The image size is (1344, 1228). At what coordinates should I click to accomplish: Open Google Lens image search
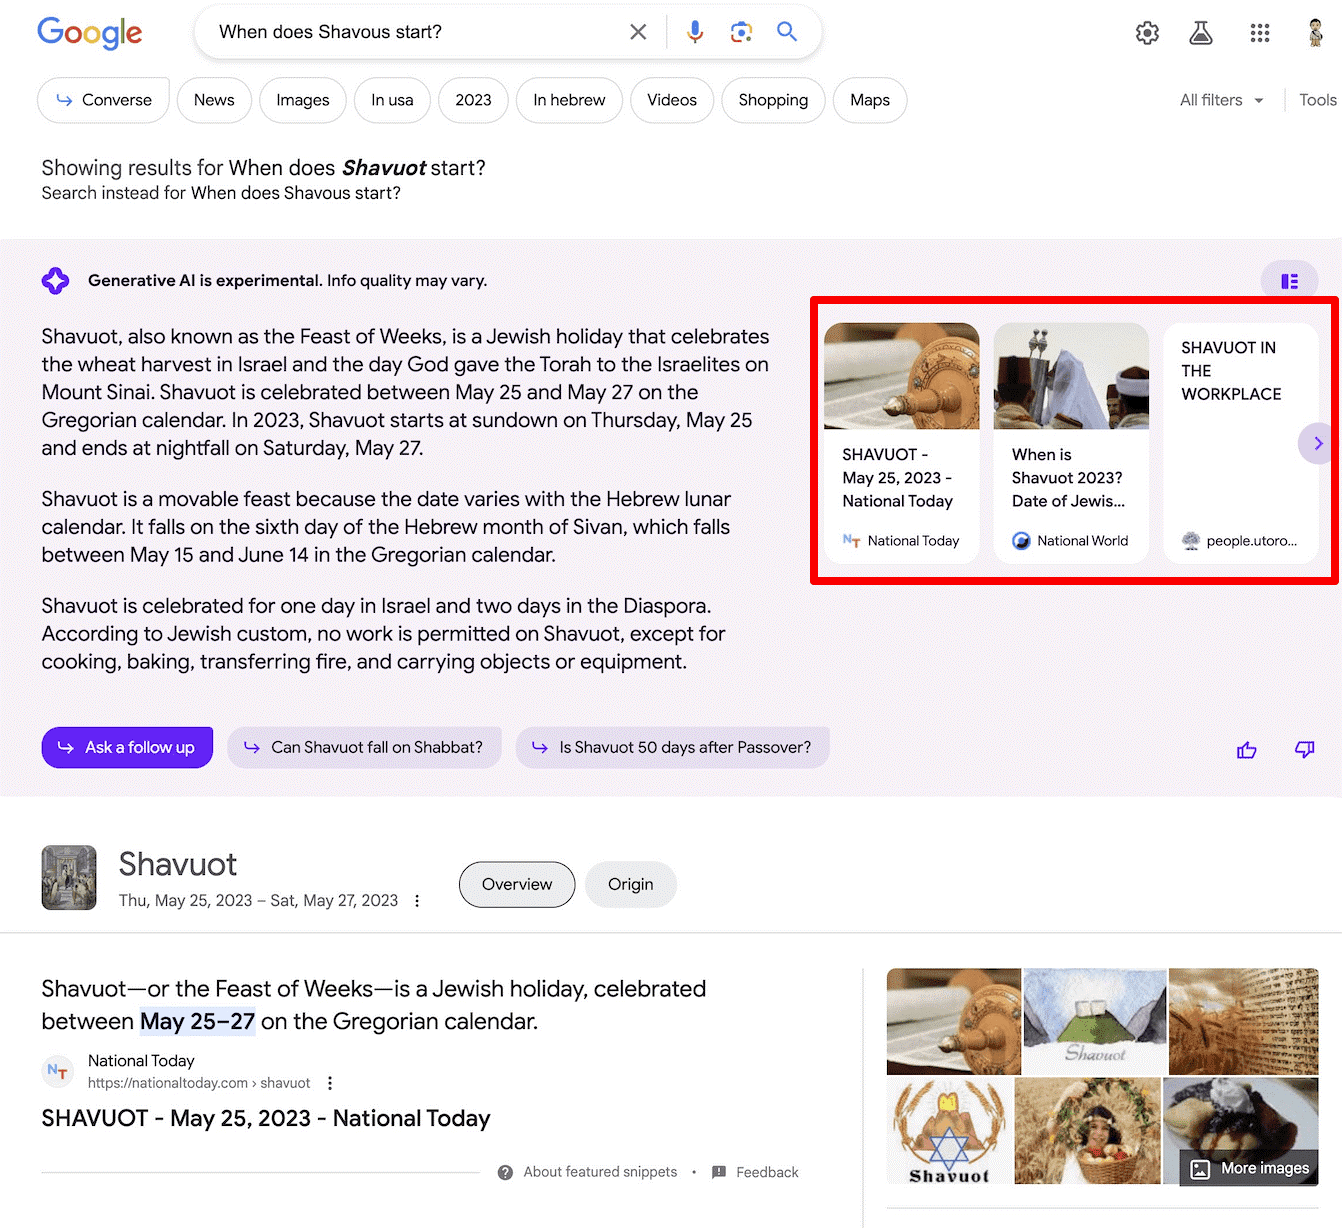click(741, 32)
